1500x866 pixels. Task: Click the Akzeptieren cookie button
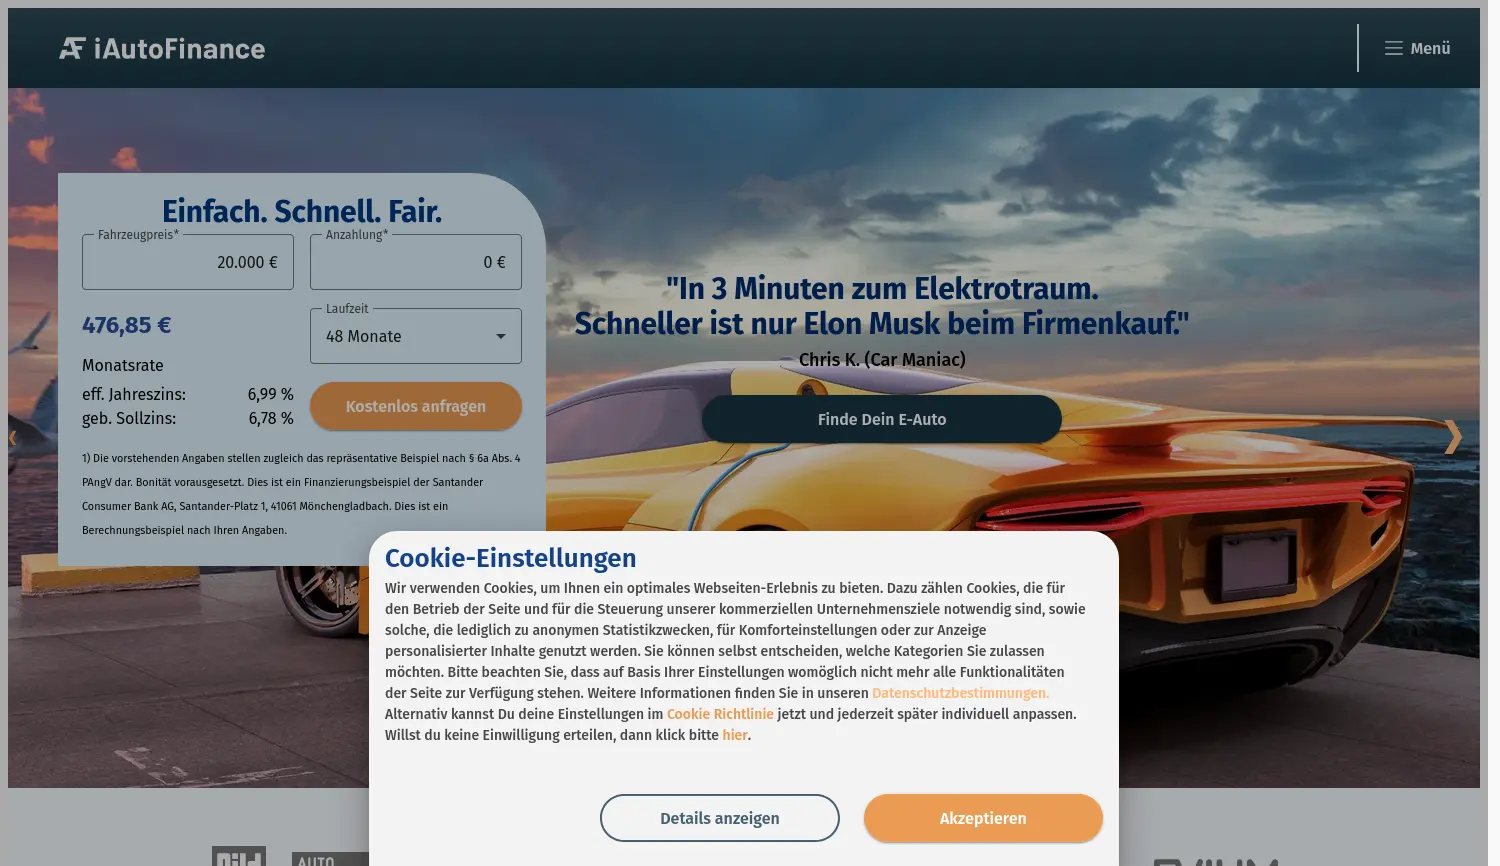[983, 818]
